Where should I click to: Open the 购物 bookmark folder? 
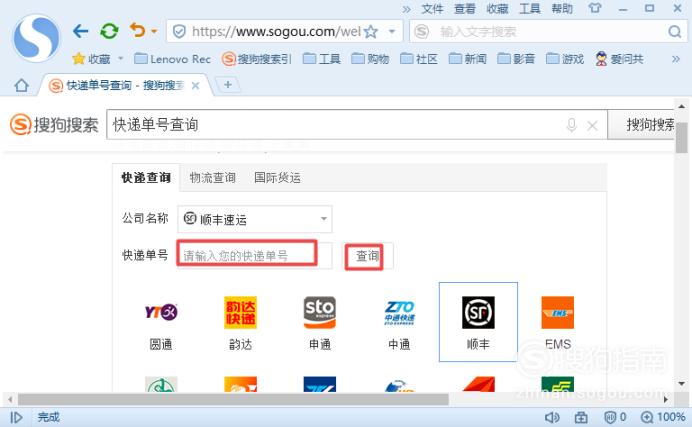coord(370,59)
